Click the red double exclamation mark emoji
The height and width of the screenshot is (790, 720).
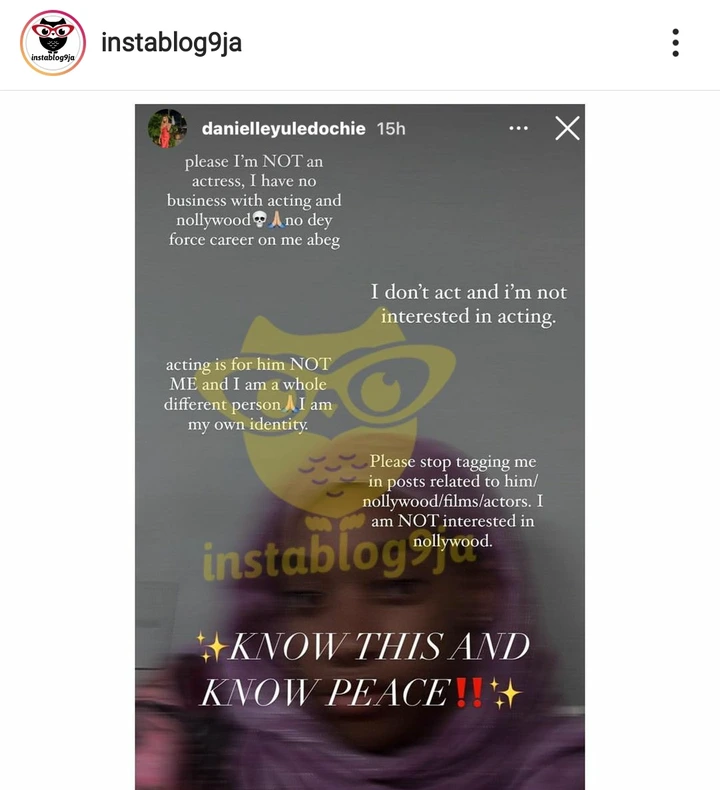click(469, 692)
